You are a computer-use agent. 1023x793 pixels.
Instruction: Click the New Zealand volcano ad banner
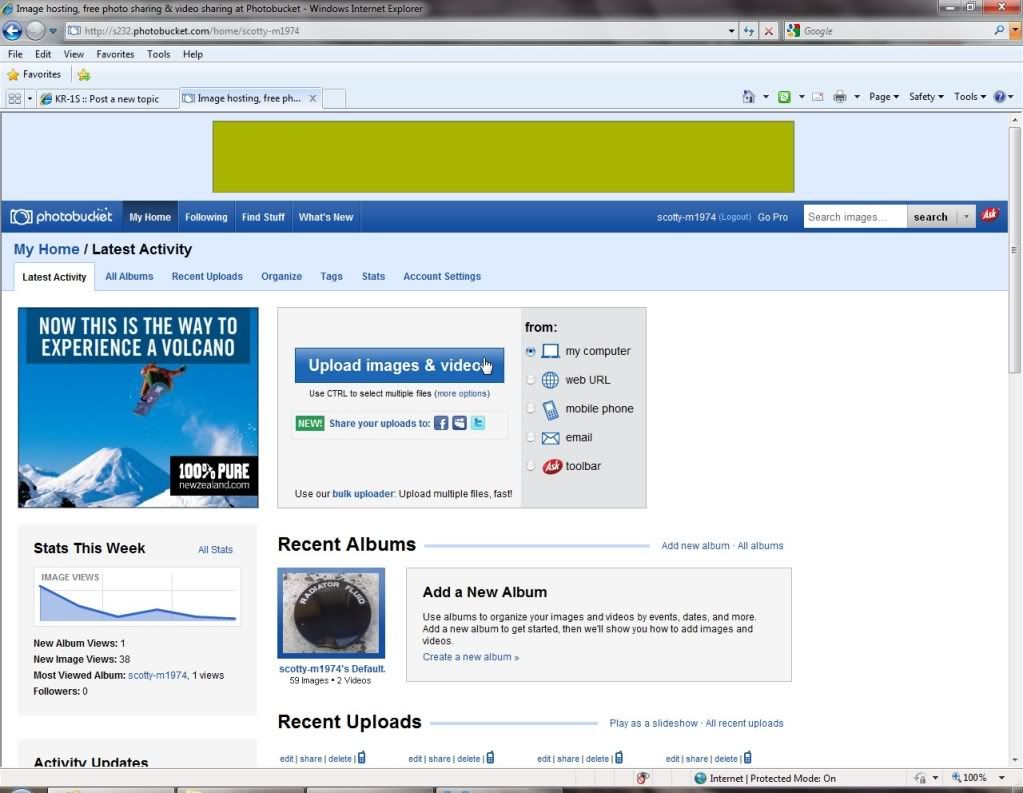[x=138, y=408]
